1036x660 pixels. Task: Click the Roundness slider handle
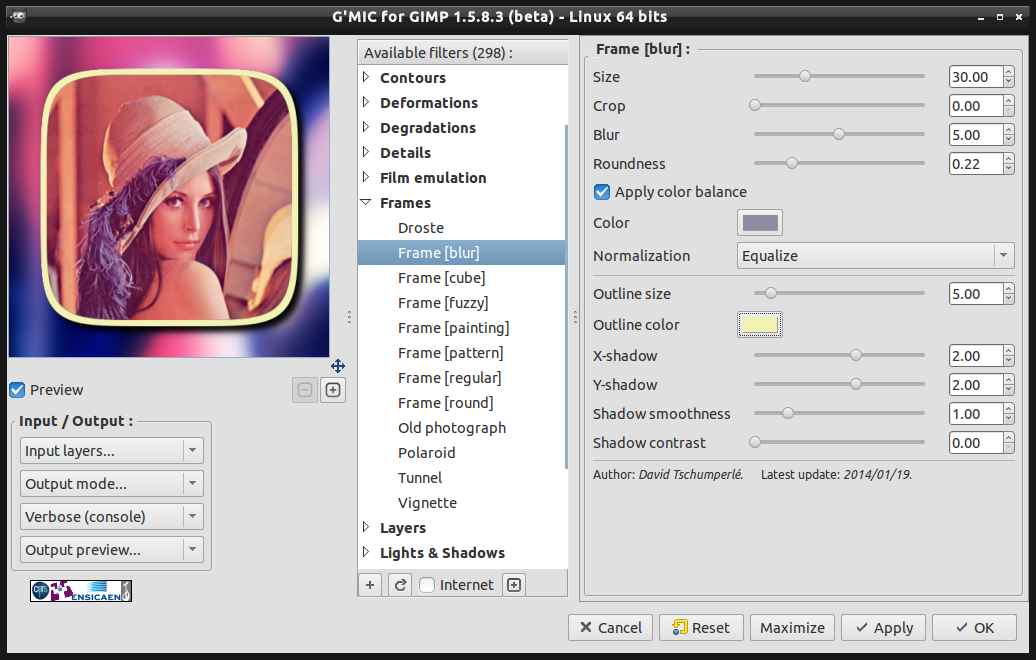[792, 163]
